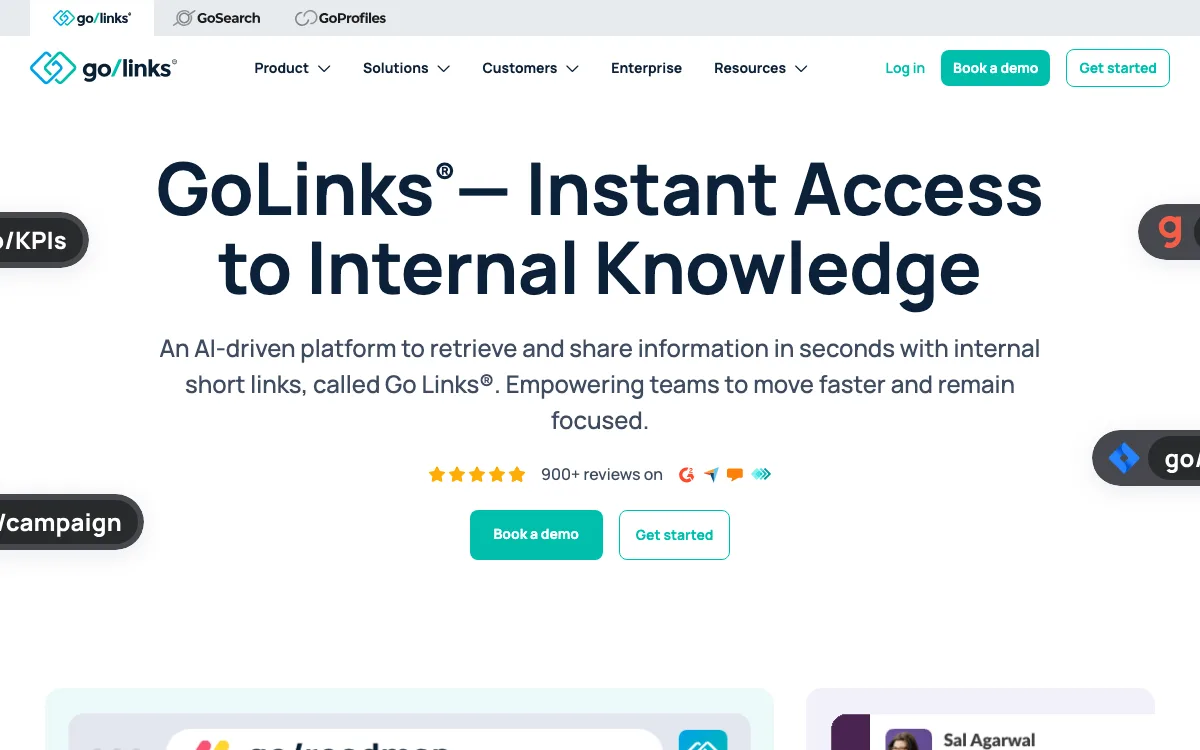Click the hero Book a demo button

(536, 535)
